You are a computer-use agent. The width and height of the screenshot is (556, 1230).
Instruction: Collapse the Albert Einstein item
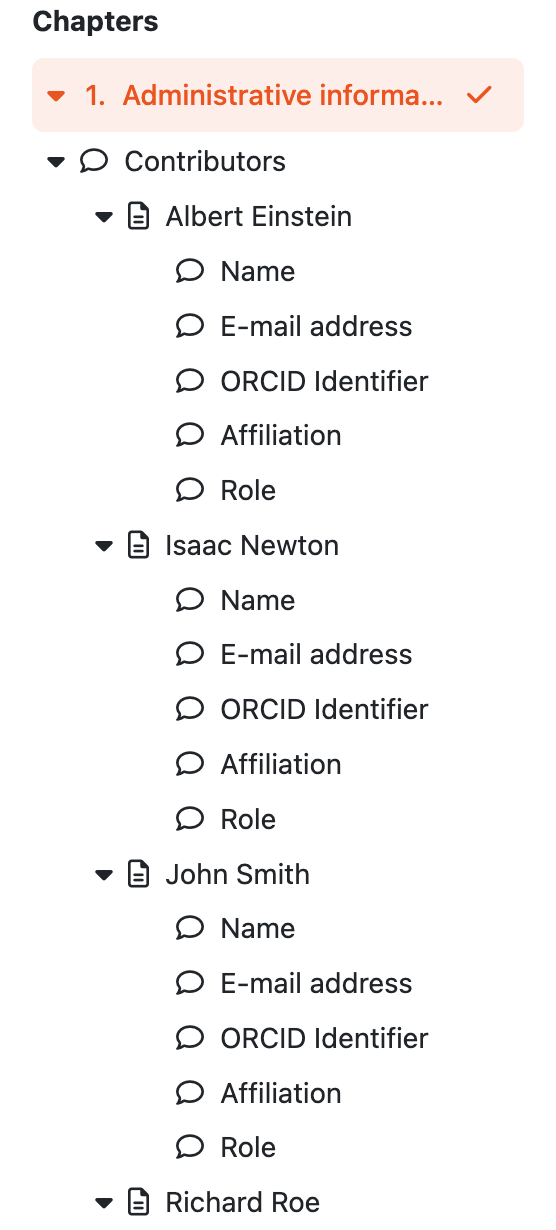coord(104,217)
